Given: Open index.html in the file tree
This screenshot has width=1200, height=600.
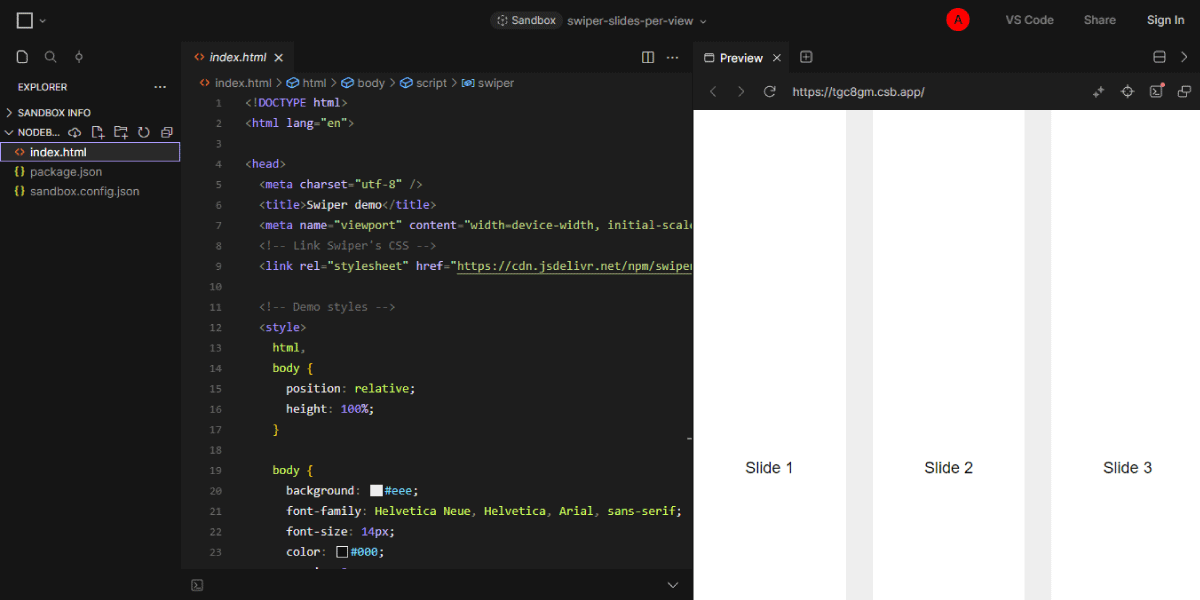Looking at the screenshot, I should click(90, 152).
